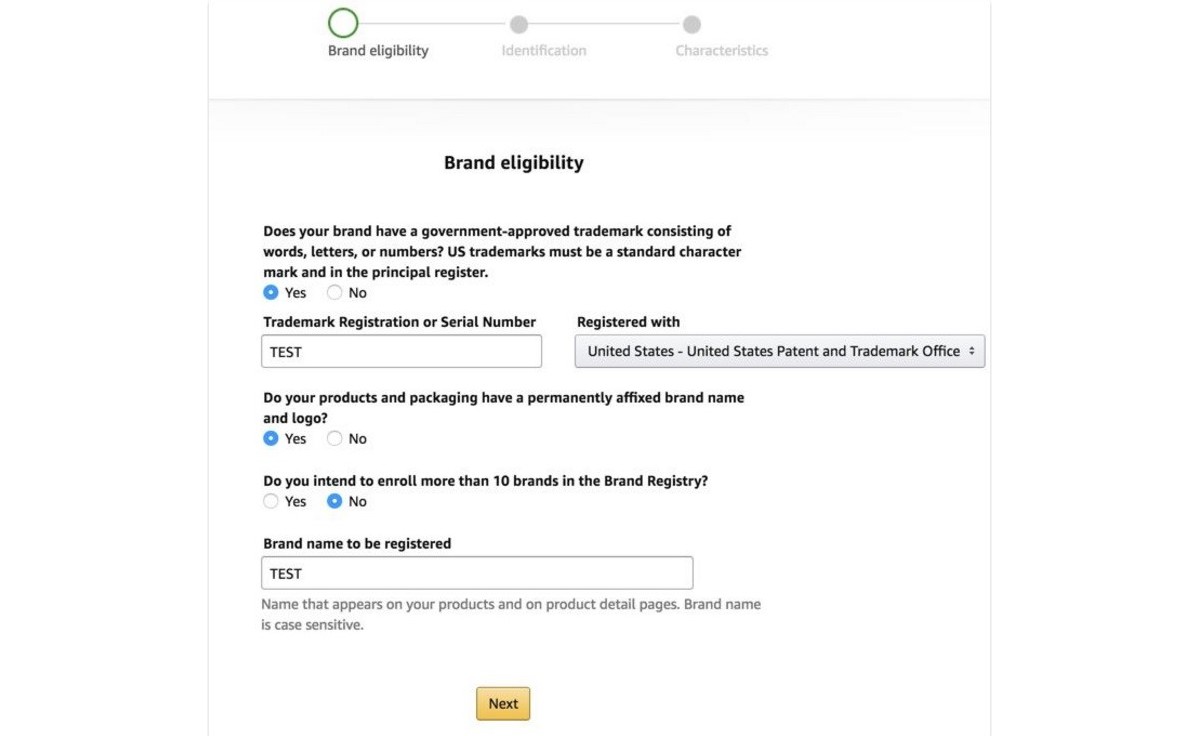This screenshot has width=1200, height=736.
Task: Click the Registered with label
Action: pos(628,322)
